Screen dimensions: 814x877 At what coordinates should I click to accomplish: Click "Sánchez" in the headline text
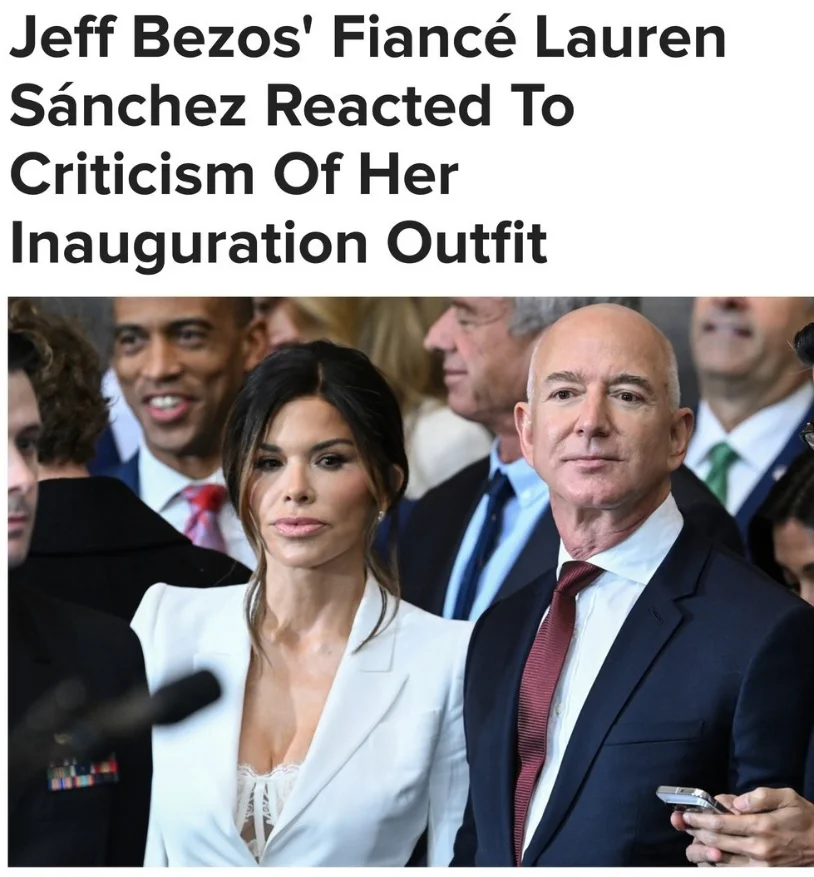pos(128,106)
